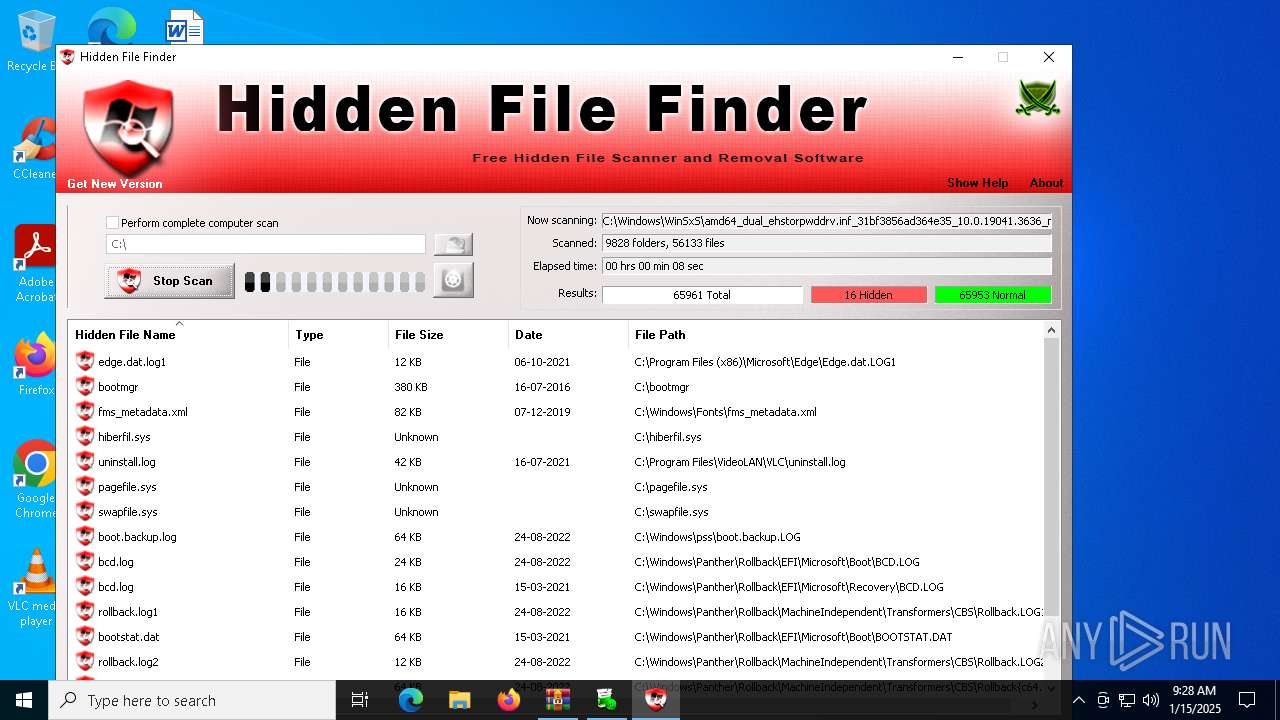This screenshot has width=1280, height=720.
Task: Enable Perform complete computer scan checkbox
Action: coord(112,223)
